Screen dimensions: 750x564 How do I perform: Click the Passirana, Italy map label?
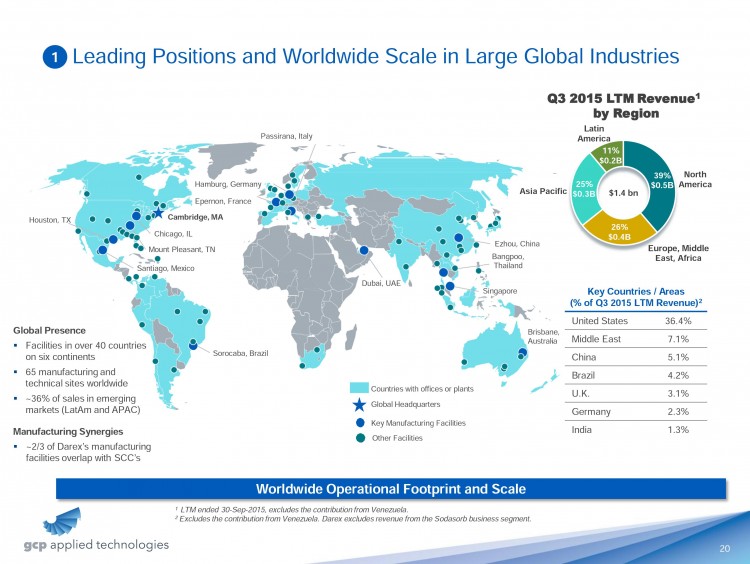(x=286, y=136)
